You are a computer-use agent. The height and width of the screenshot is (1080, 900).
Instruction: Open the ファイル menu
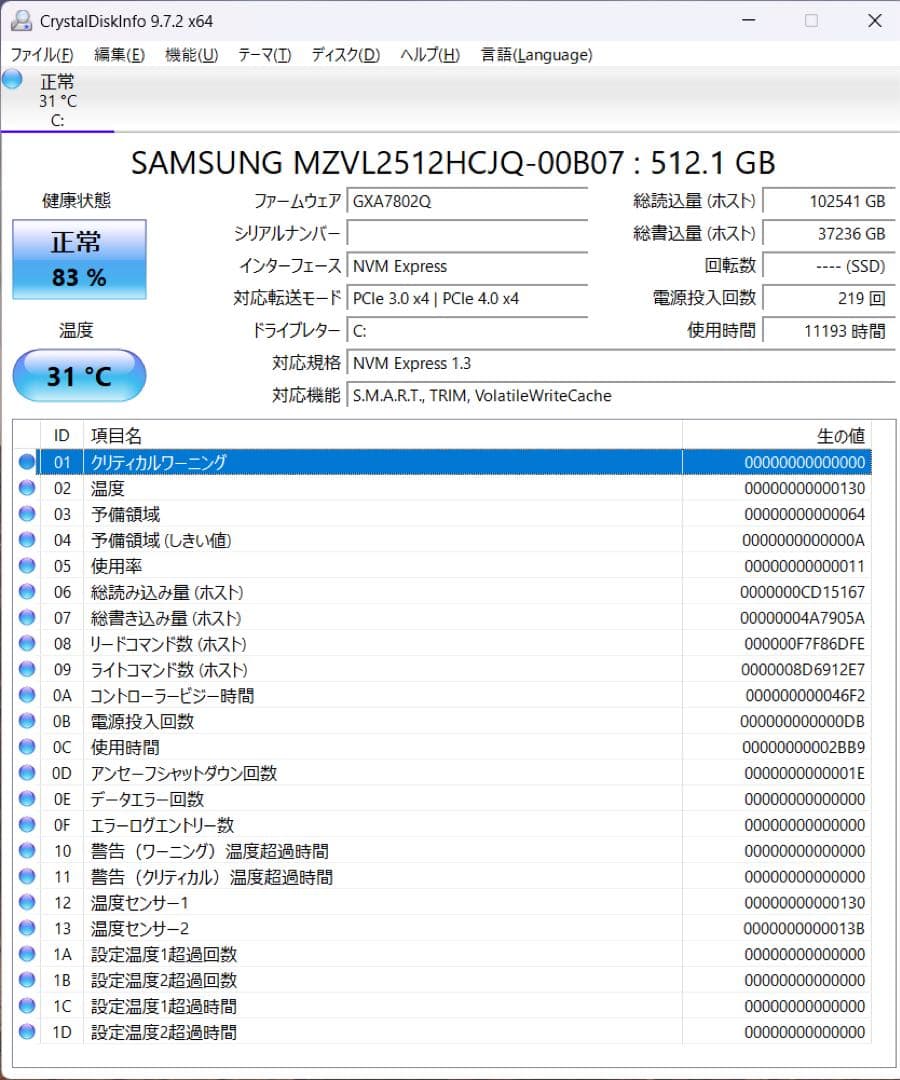tap(42, 55)
